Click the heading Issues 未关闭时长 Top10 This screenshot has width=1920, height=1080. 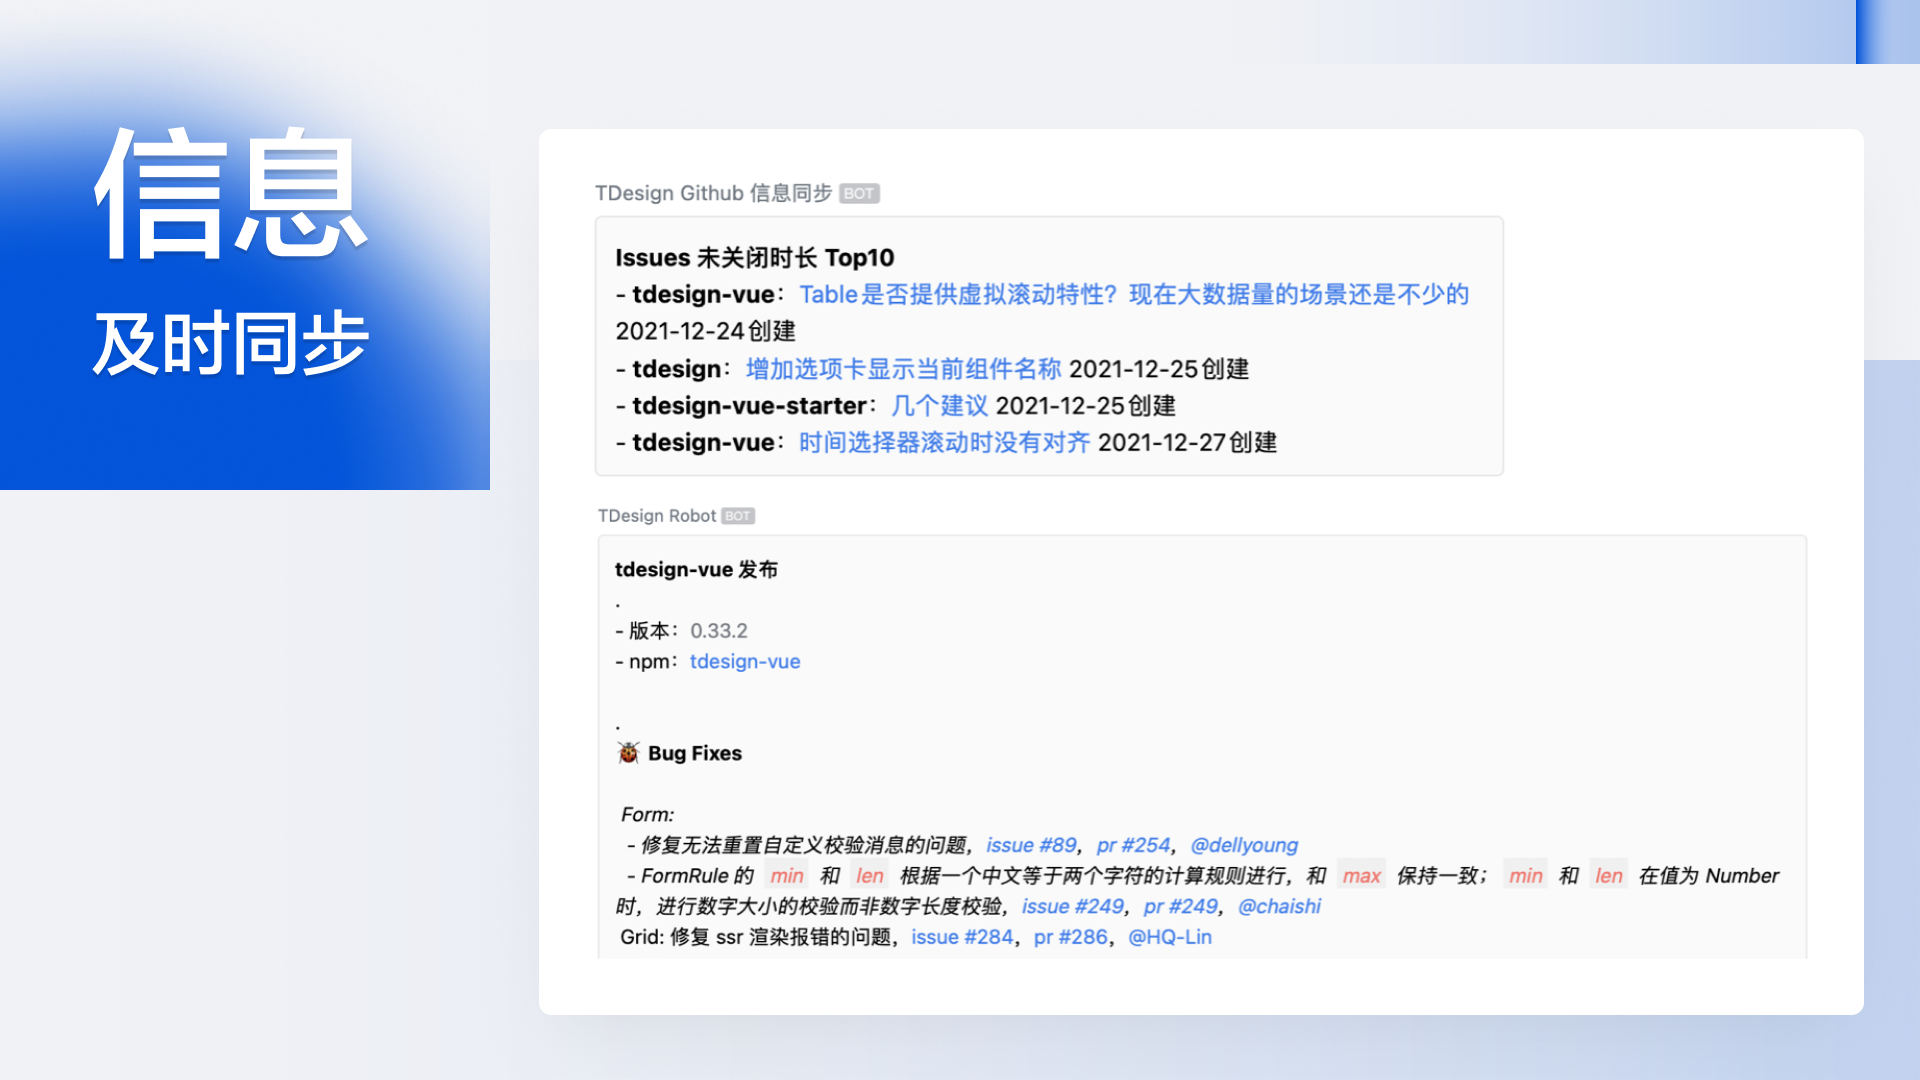755,257
